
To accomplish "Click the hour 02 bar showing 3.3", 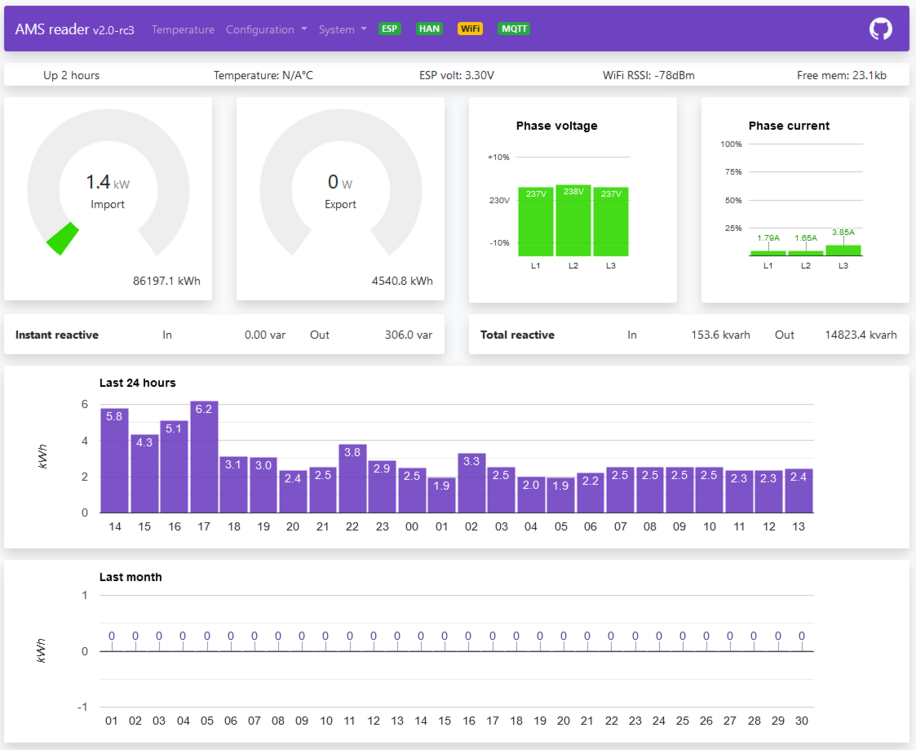I will click(x=472, y=483).
